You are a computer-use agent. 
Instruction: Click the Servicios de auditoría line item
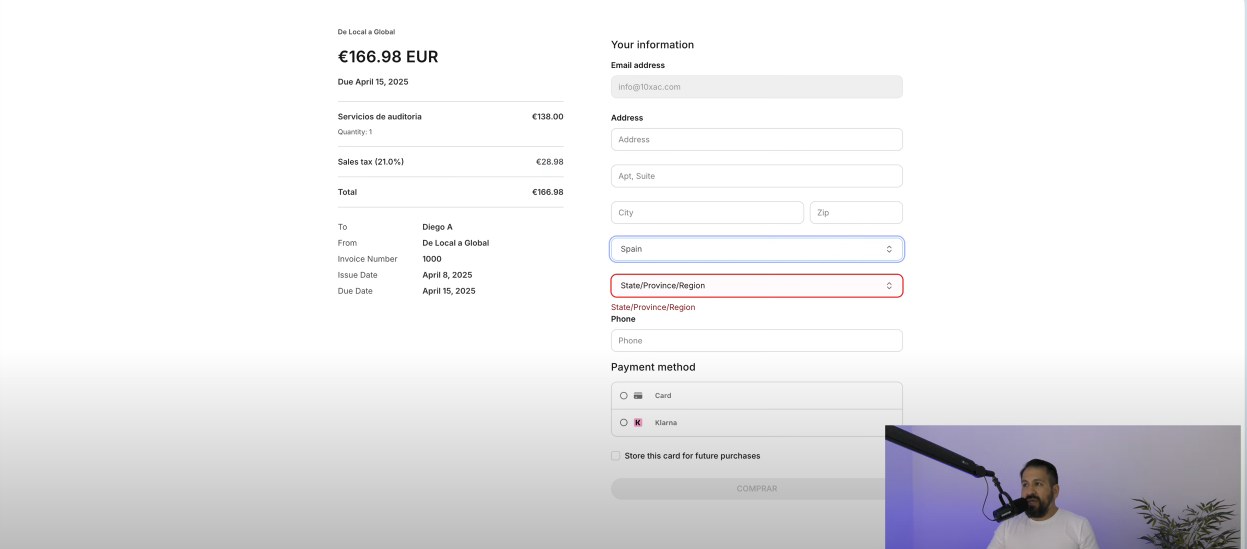tap(380, 117)
